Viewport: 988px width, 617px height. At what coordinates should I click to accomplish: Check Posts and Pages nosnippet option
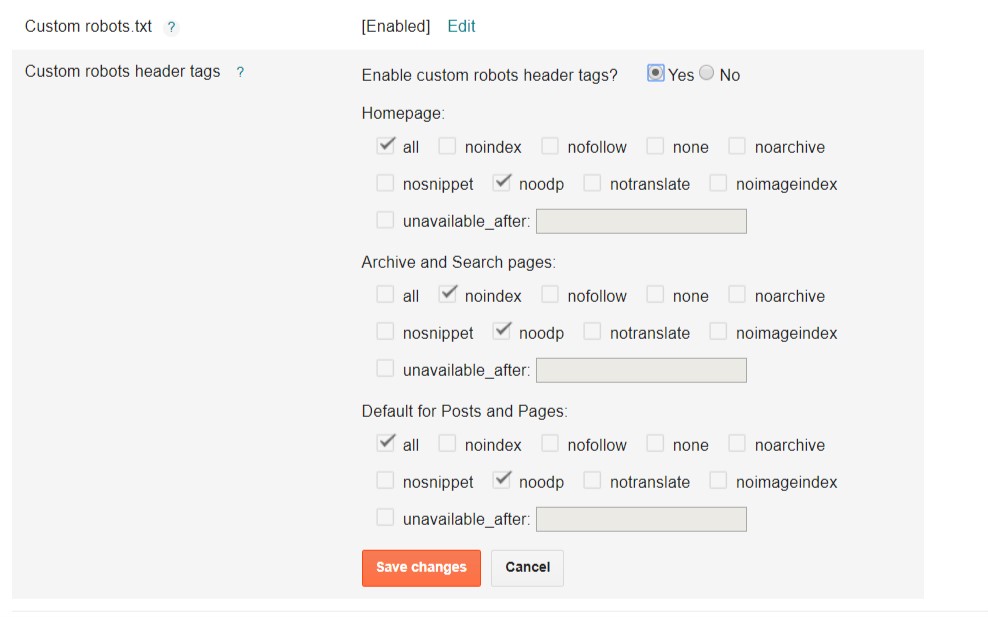(x=385, y=481)
